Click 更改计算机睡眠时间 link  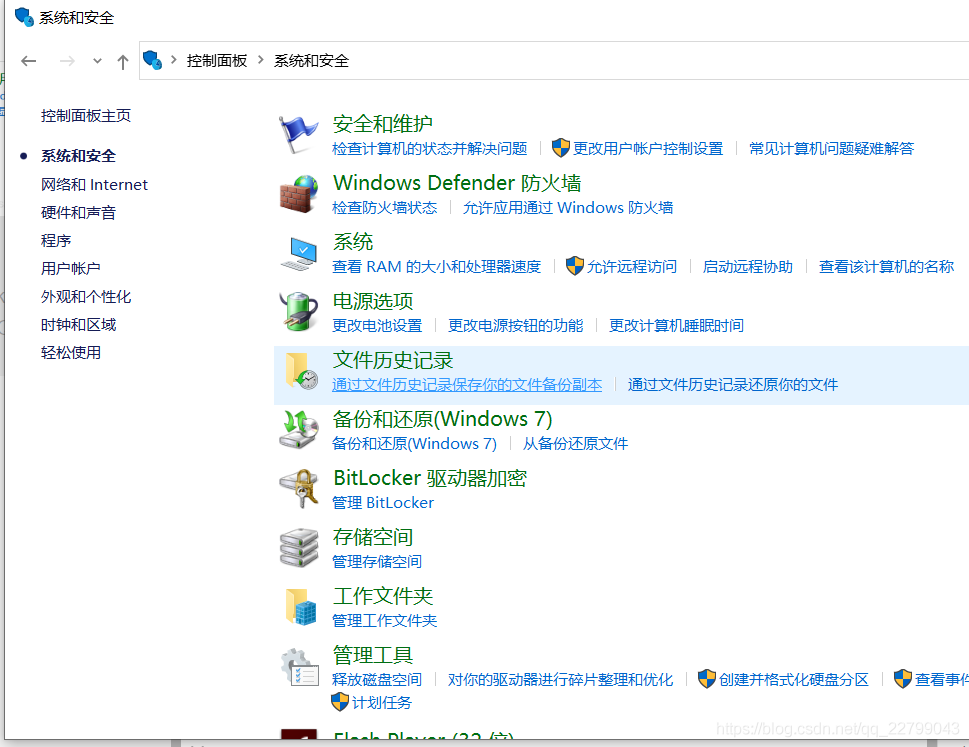point(676,326)
